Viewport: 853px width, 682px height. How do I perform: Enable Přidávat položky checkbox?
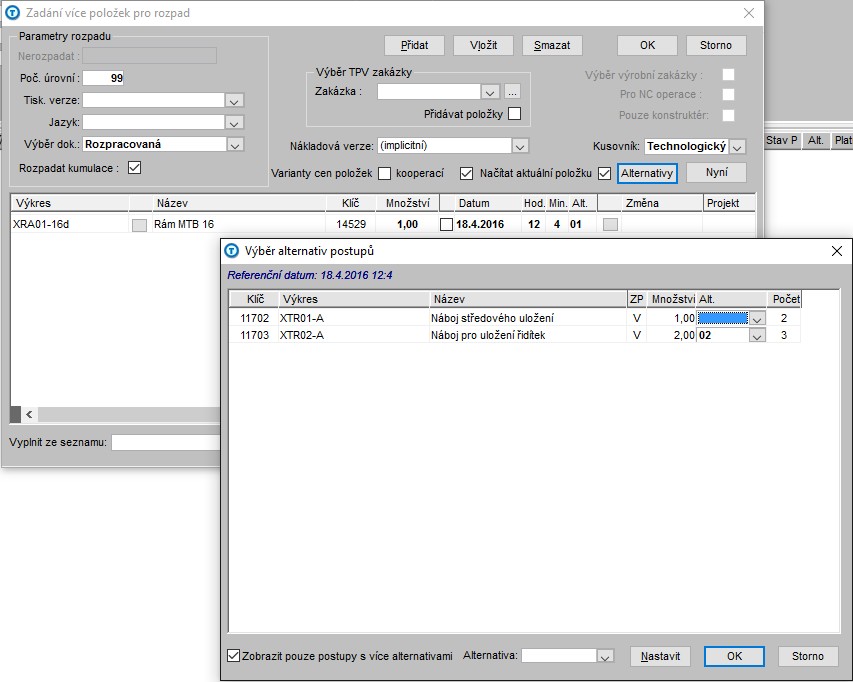514,114
